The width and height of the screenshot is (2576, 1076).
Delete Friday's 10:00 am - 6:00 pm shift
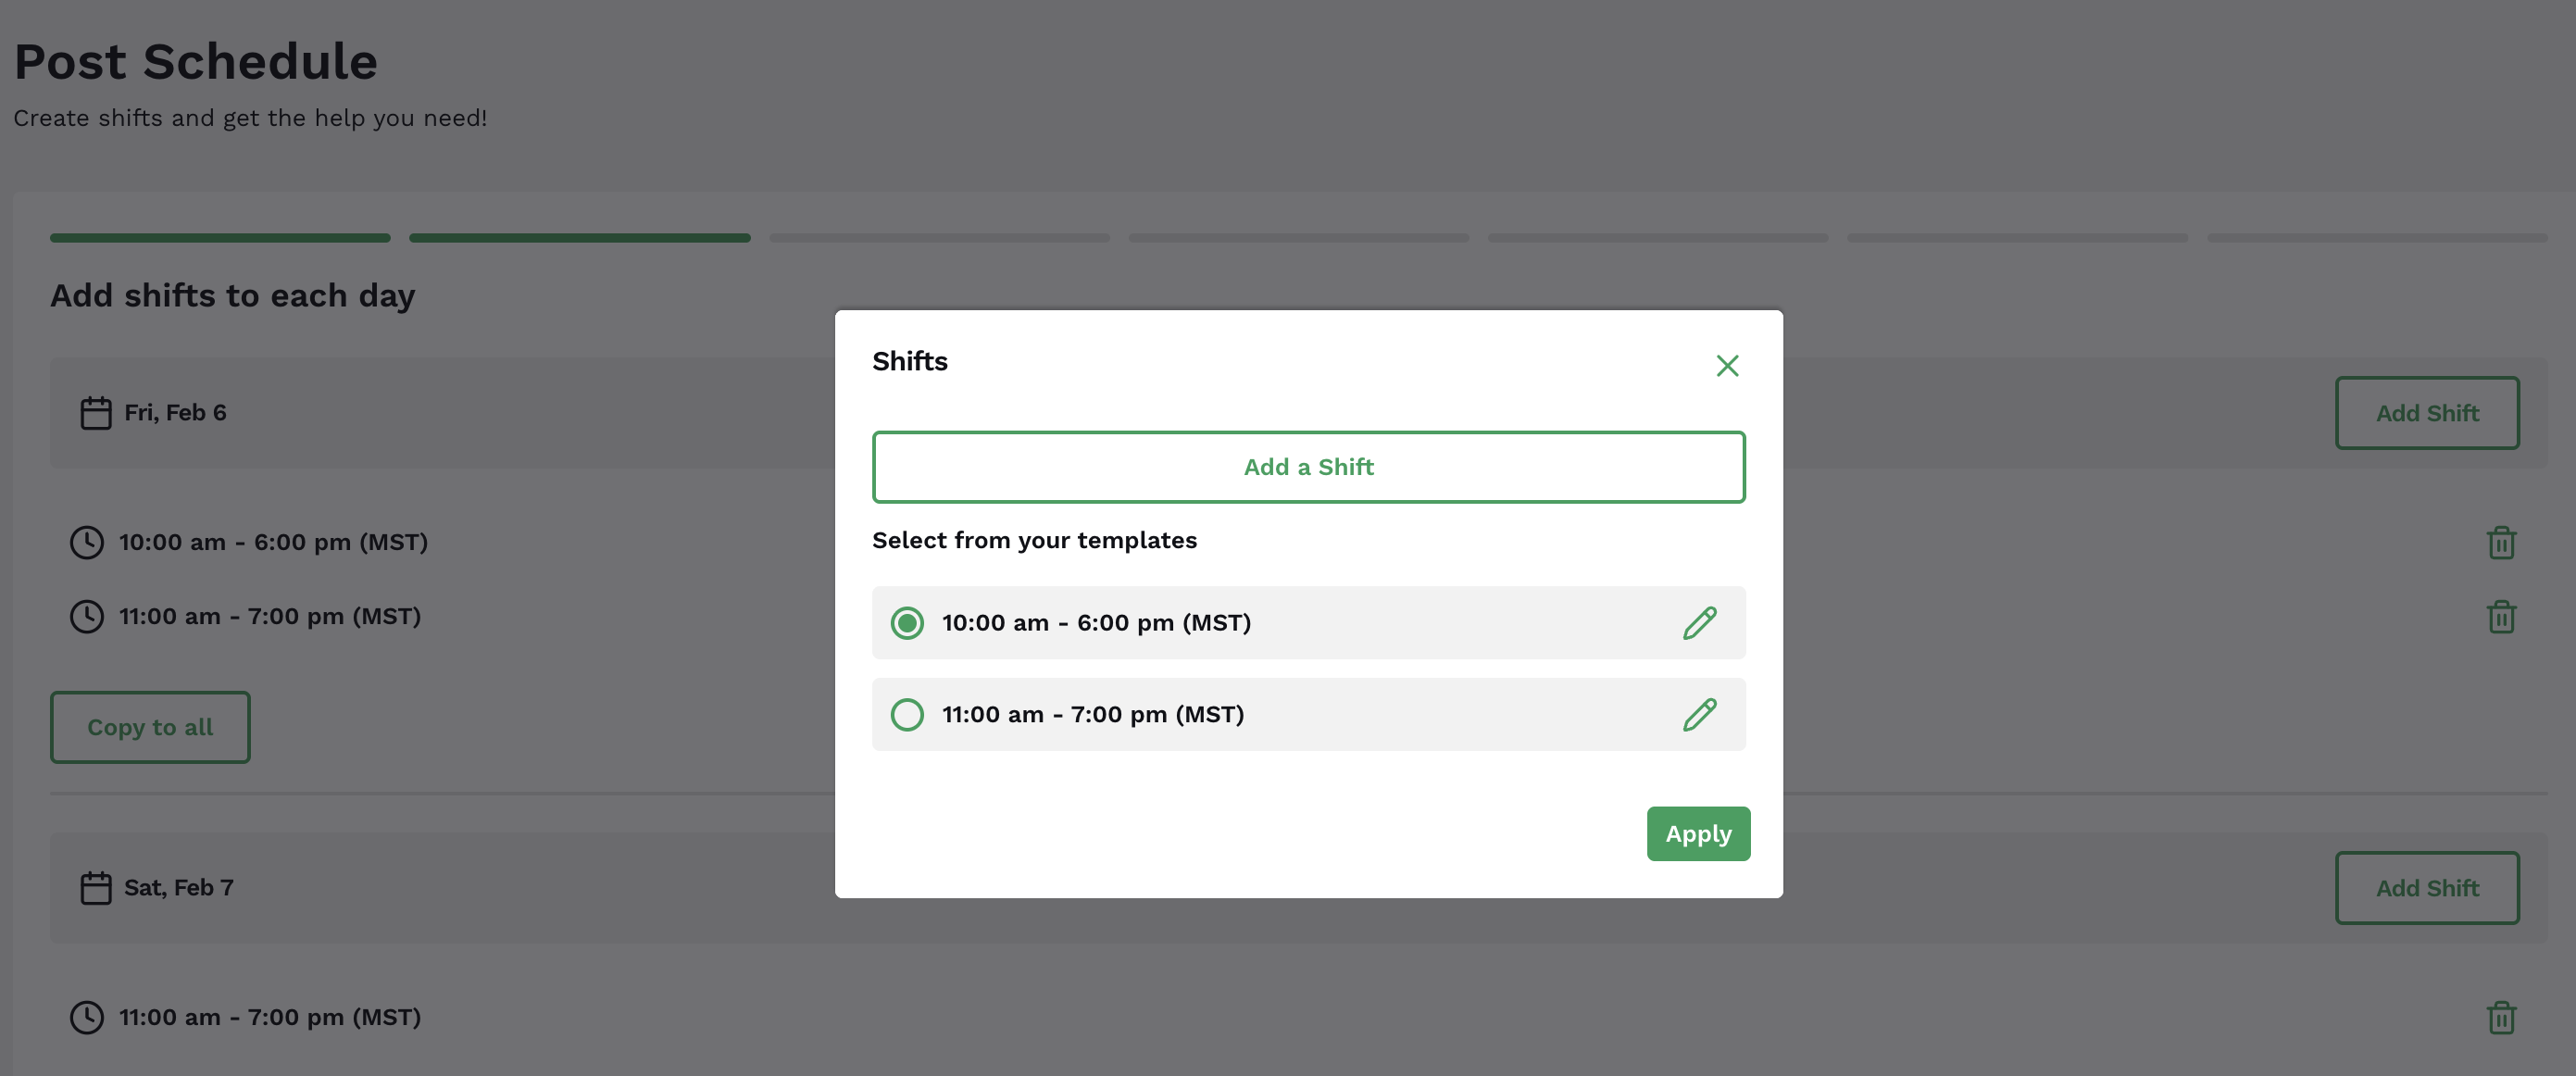[x=2501, y=542]
